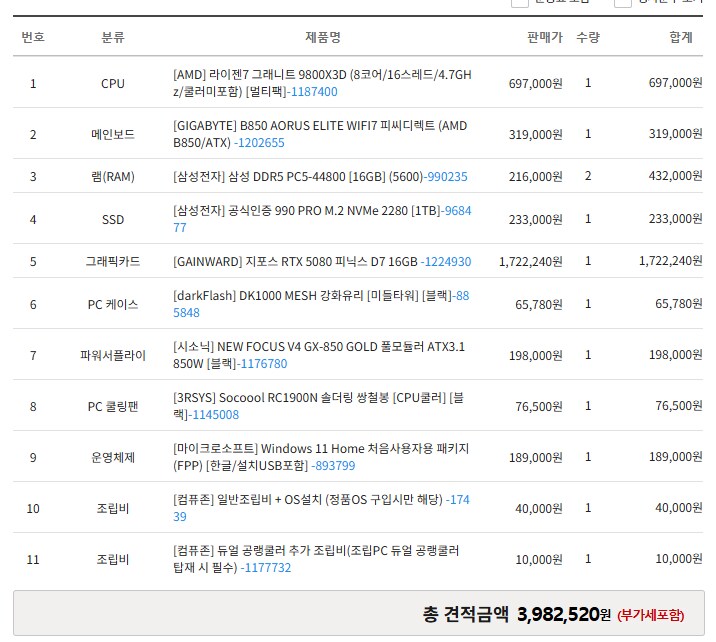Select the 파워서플라이 category cell
716x642 pixels.
point(113,355)
